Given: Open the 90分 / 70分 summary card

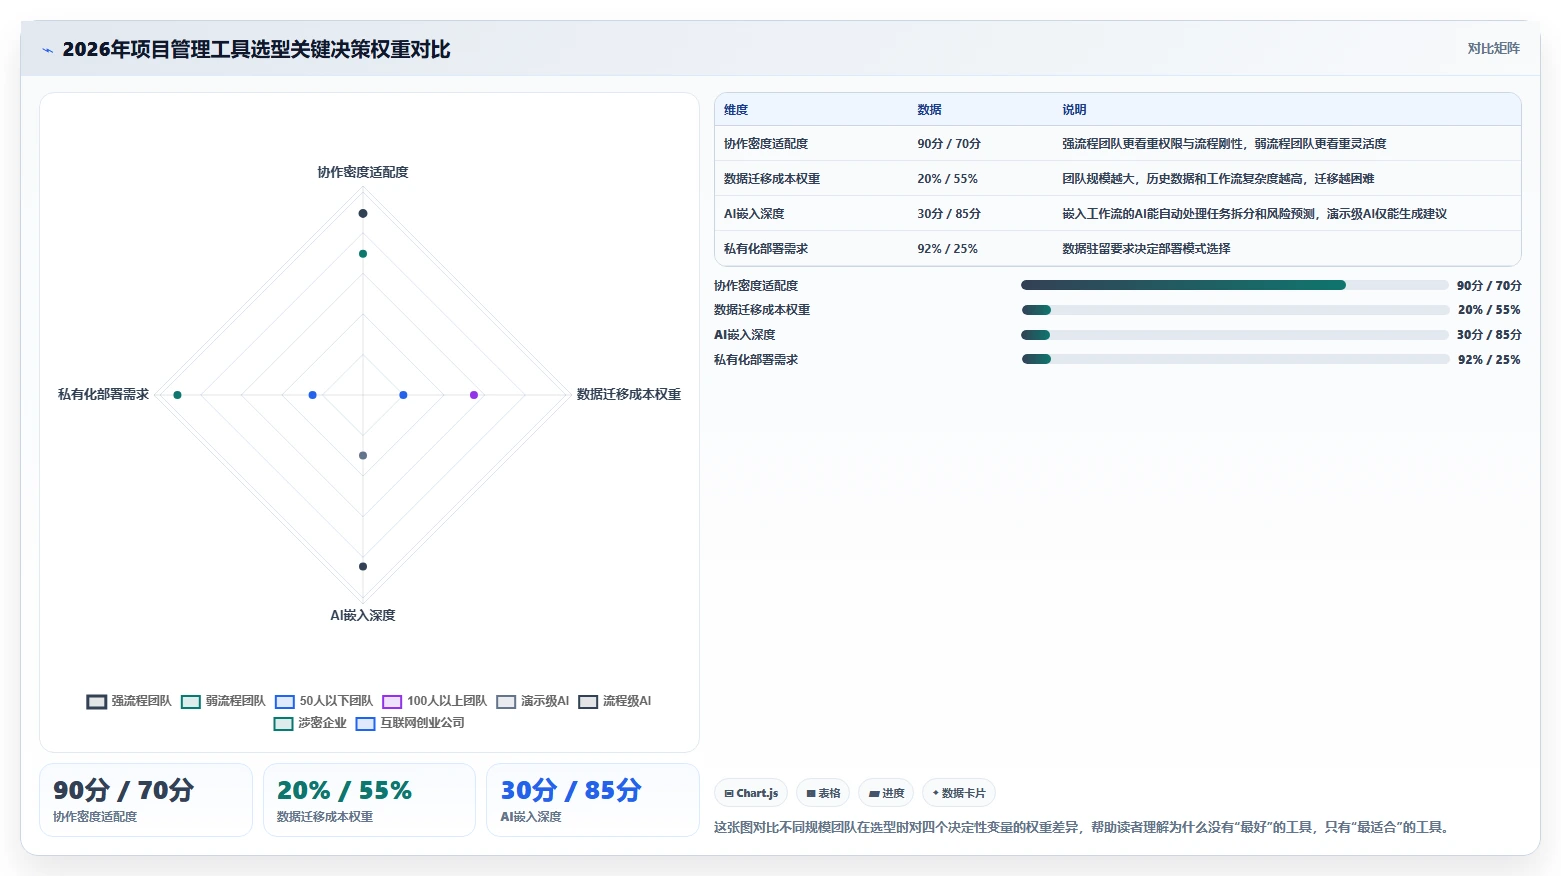Looking at the screenshot, I should (146, 800).
